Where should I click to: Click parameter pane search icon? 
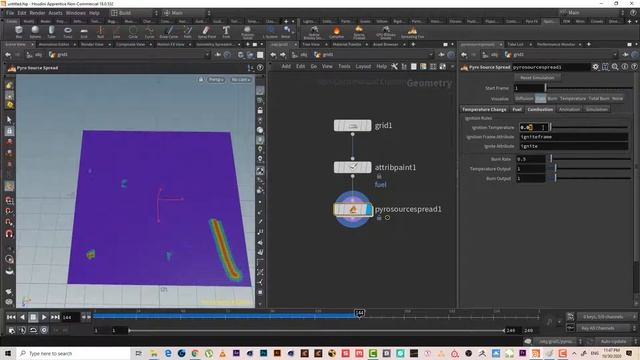pos(615,67)
